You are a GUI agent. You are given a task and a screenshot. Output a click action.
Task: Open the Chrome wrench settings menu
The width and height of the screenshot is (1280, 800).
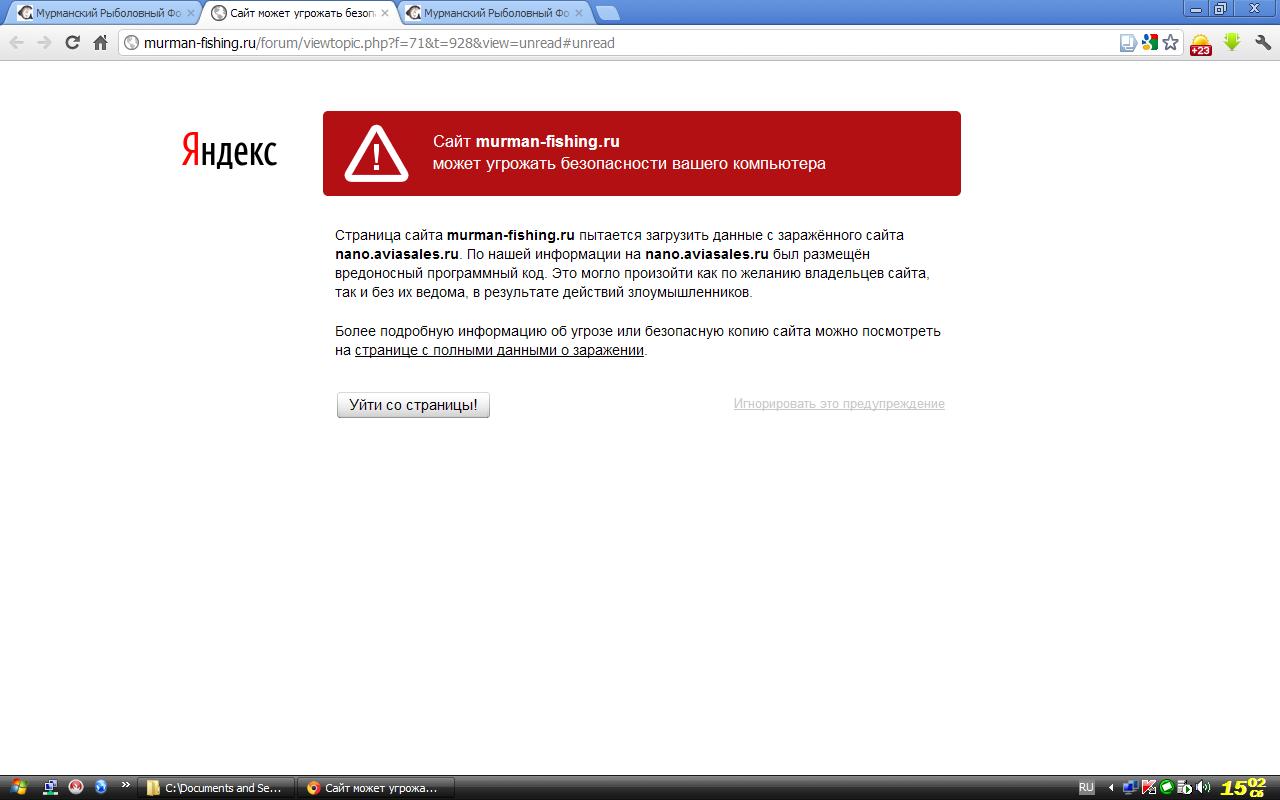tap(1262, 42)
